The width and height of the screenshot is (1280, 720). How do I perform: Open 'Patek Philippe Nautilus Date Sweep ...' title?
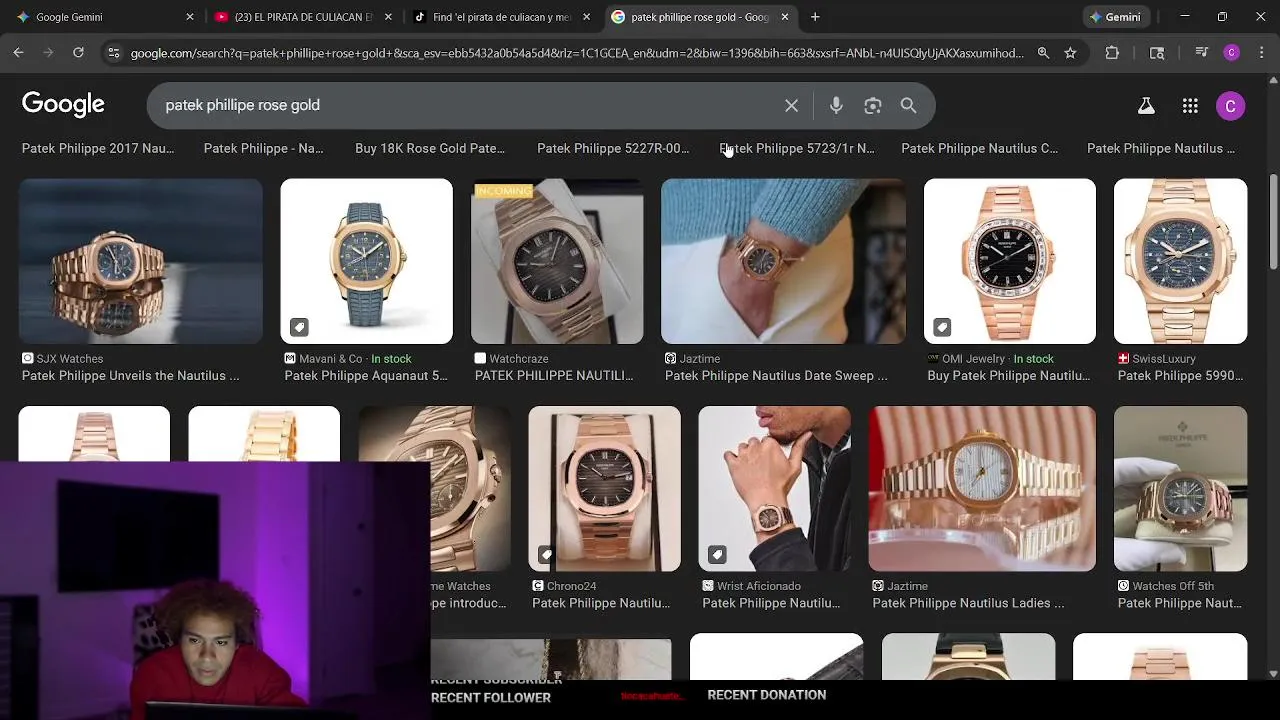click(776, 376)
